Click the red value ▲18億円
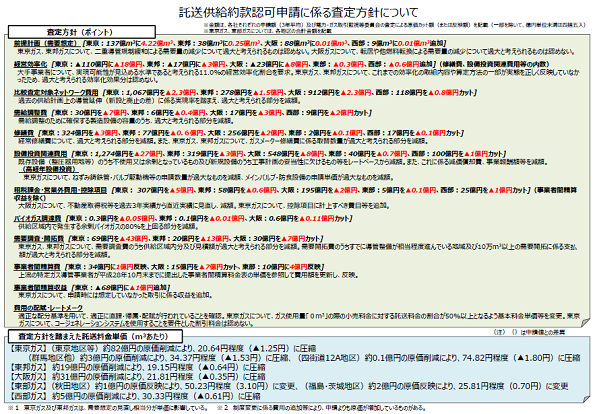Screen dimensions: 595x414 129,64
